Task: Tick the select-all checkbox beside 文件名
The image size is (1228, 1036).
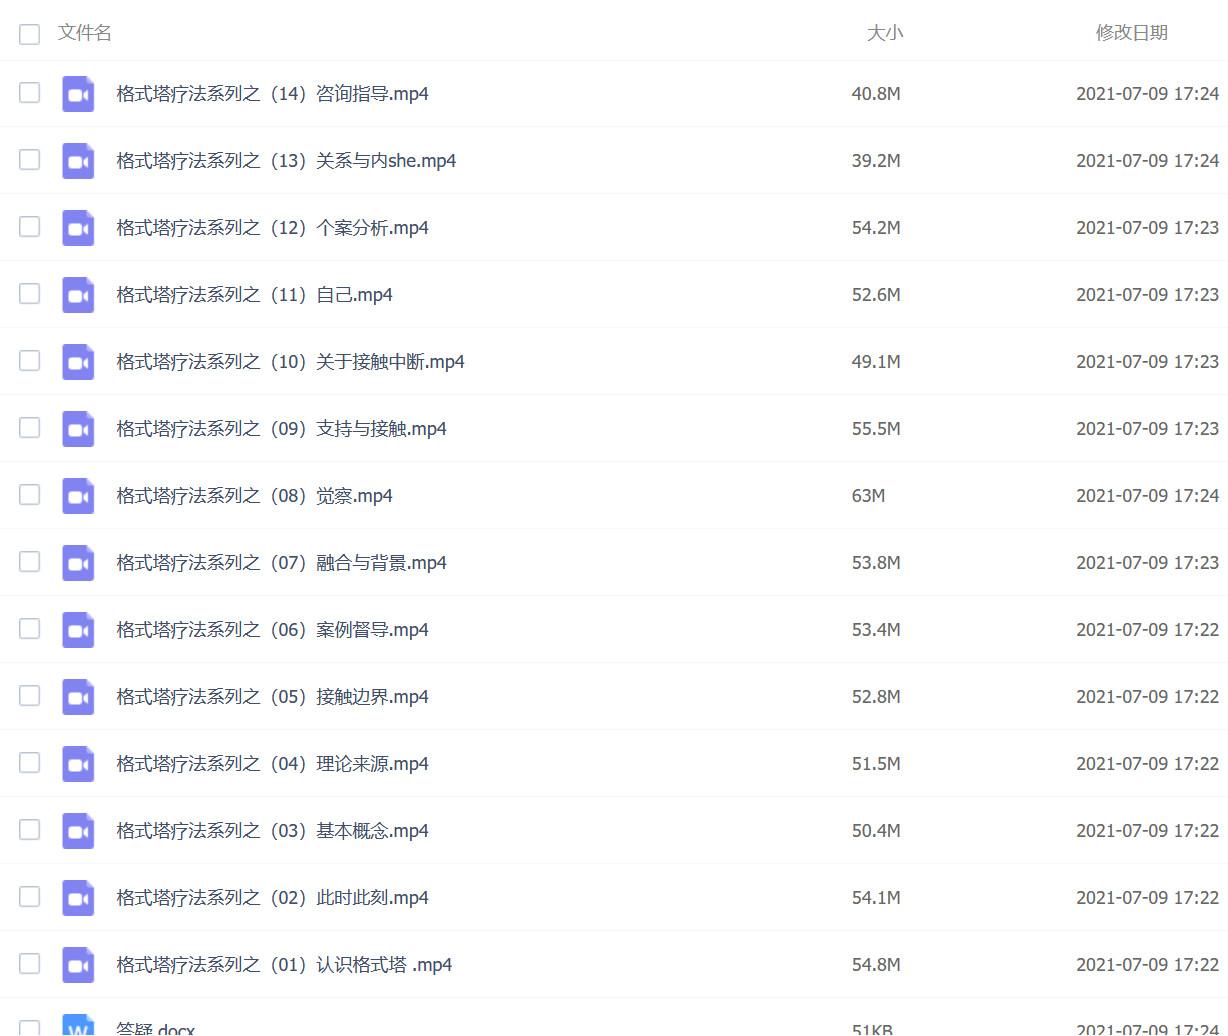Action: (x=30, y=34)
